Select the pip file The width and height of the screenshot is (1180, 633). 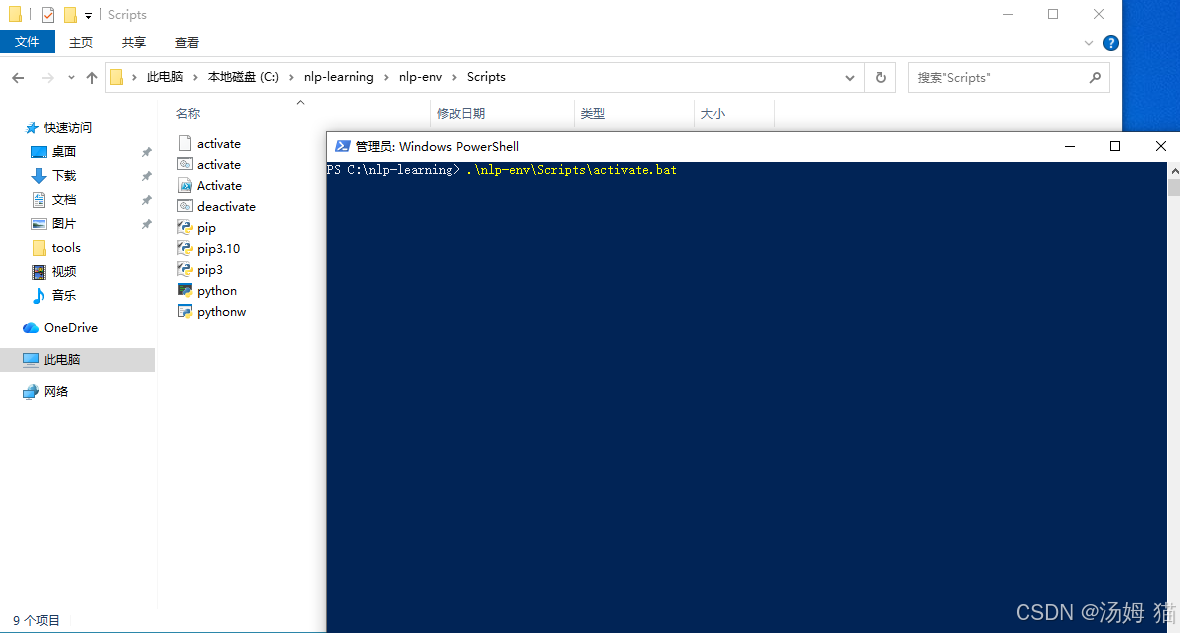(197, 227)
